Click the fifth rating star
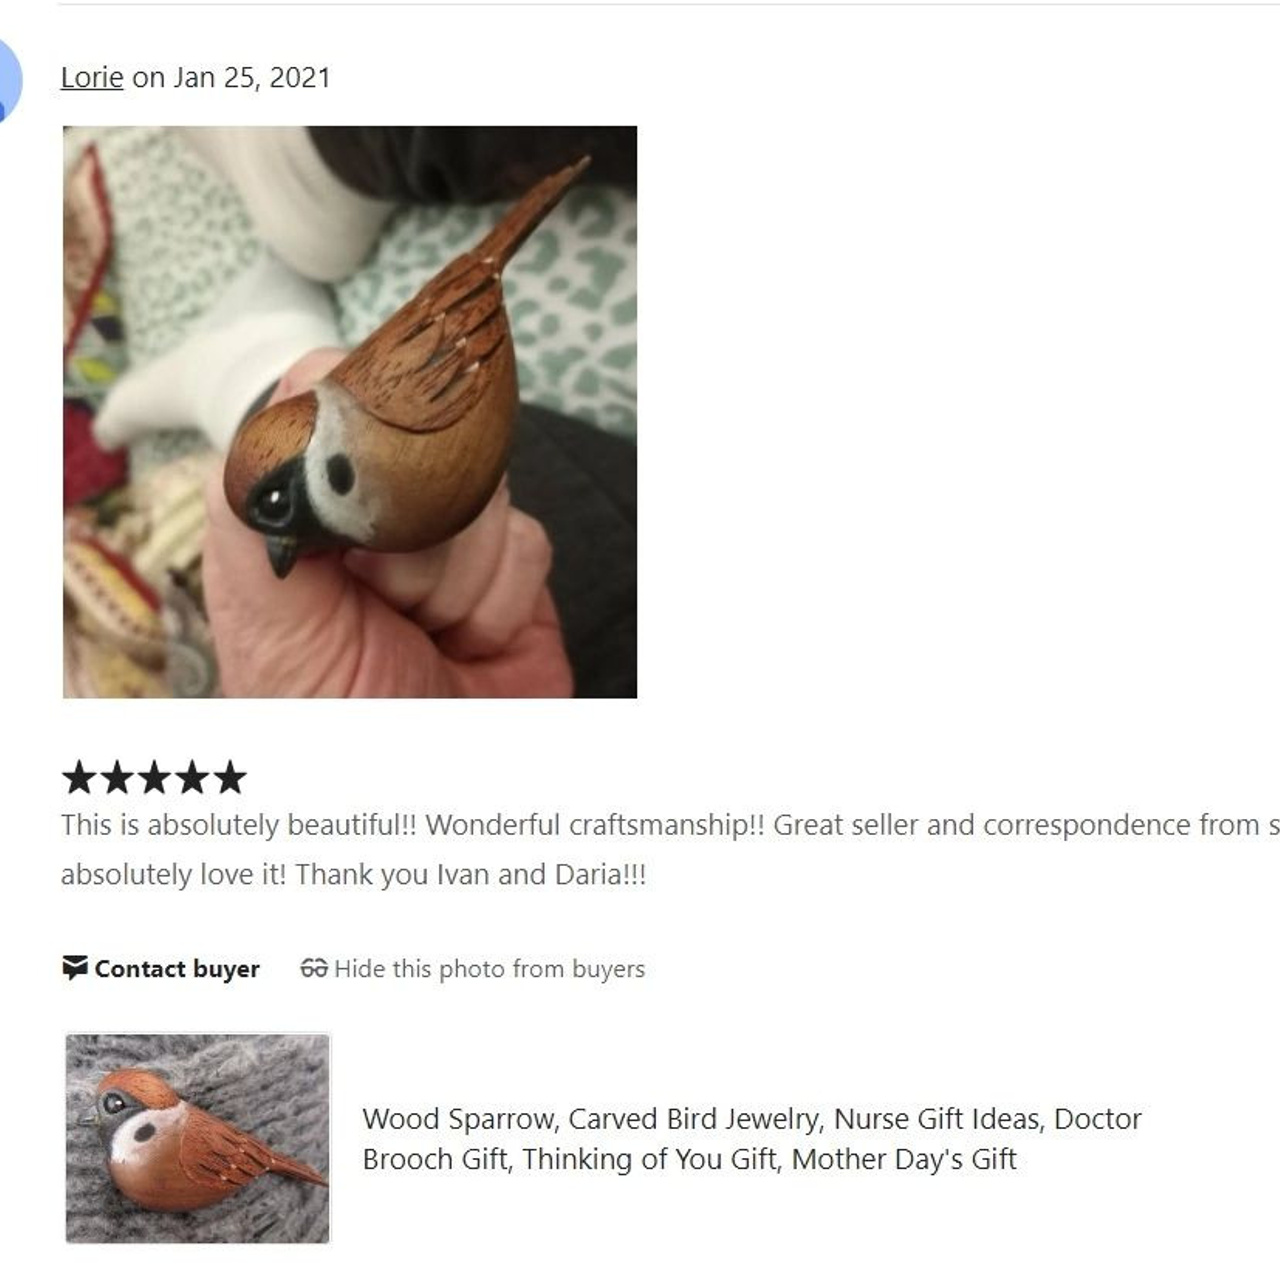Screen dimensions: 1280x1280 [x=230, y=777]
